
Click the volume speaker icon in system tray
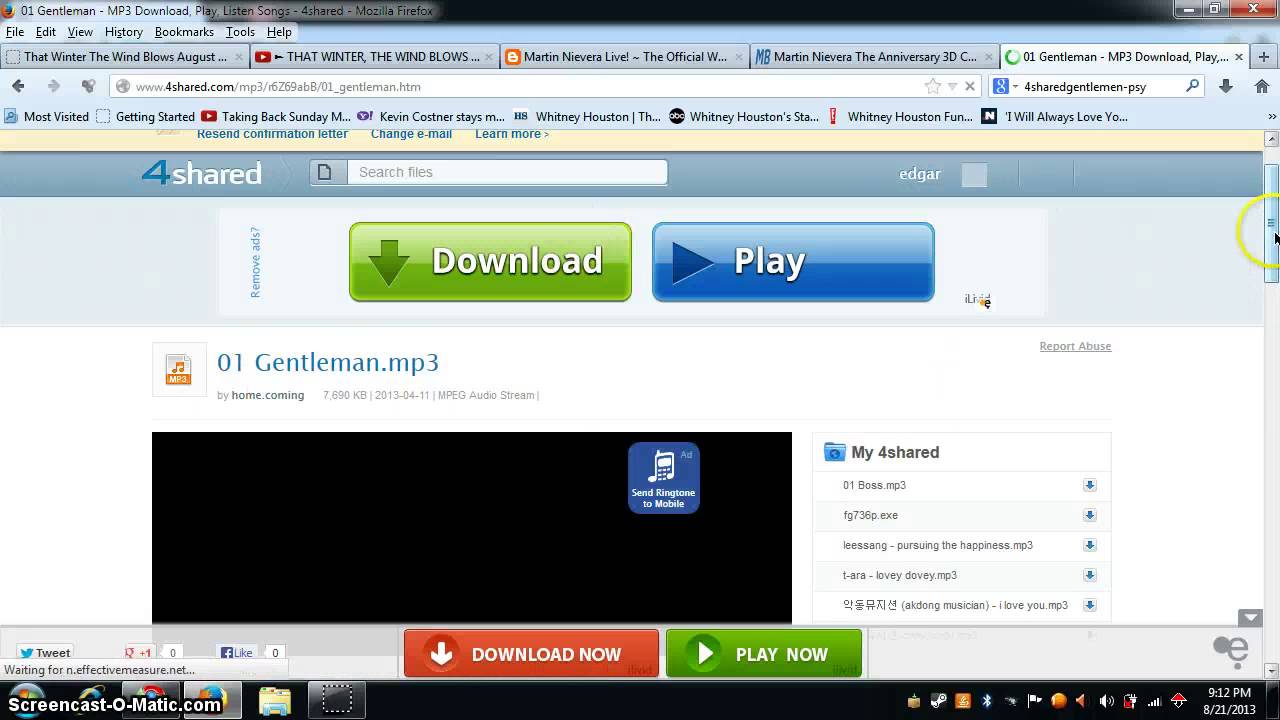tap(1106, 701)
